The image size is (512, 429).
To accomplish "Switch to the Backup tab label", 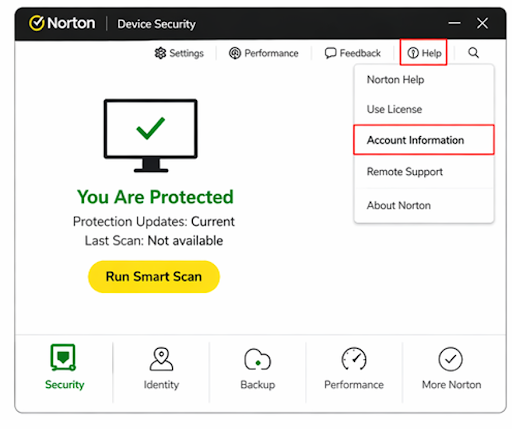I will [258, 385].
